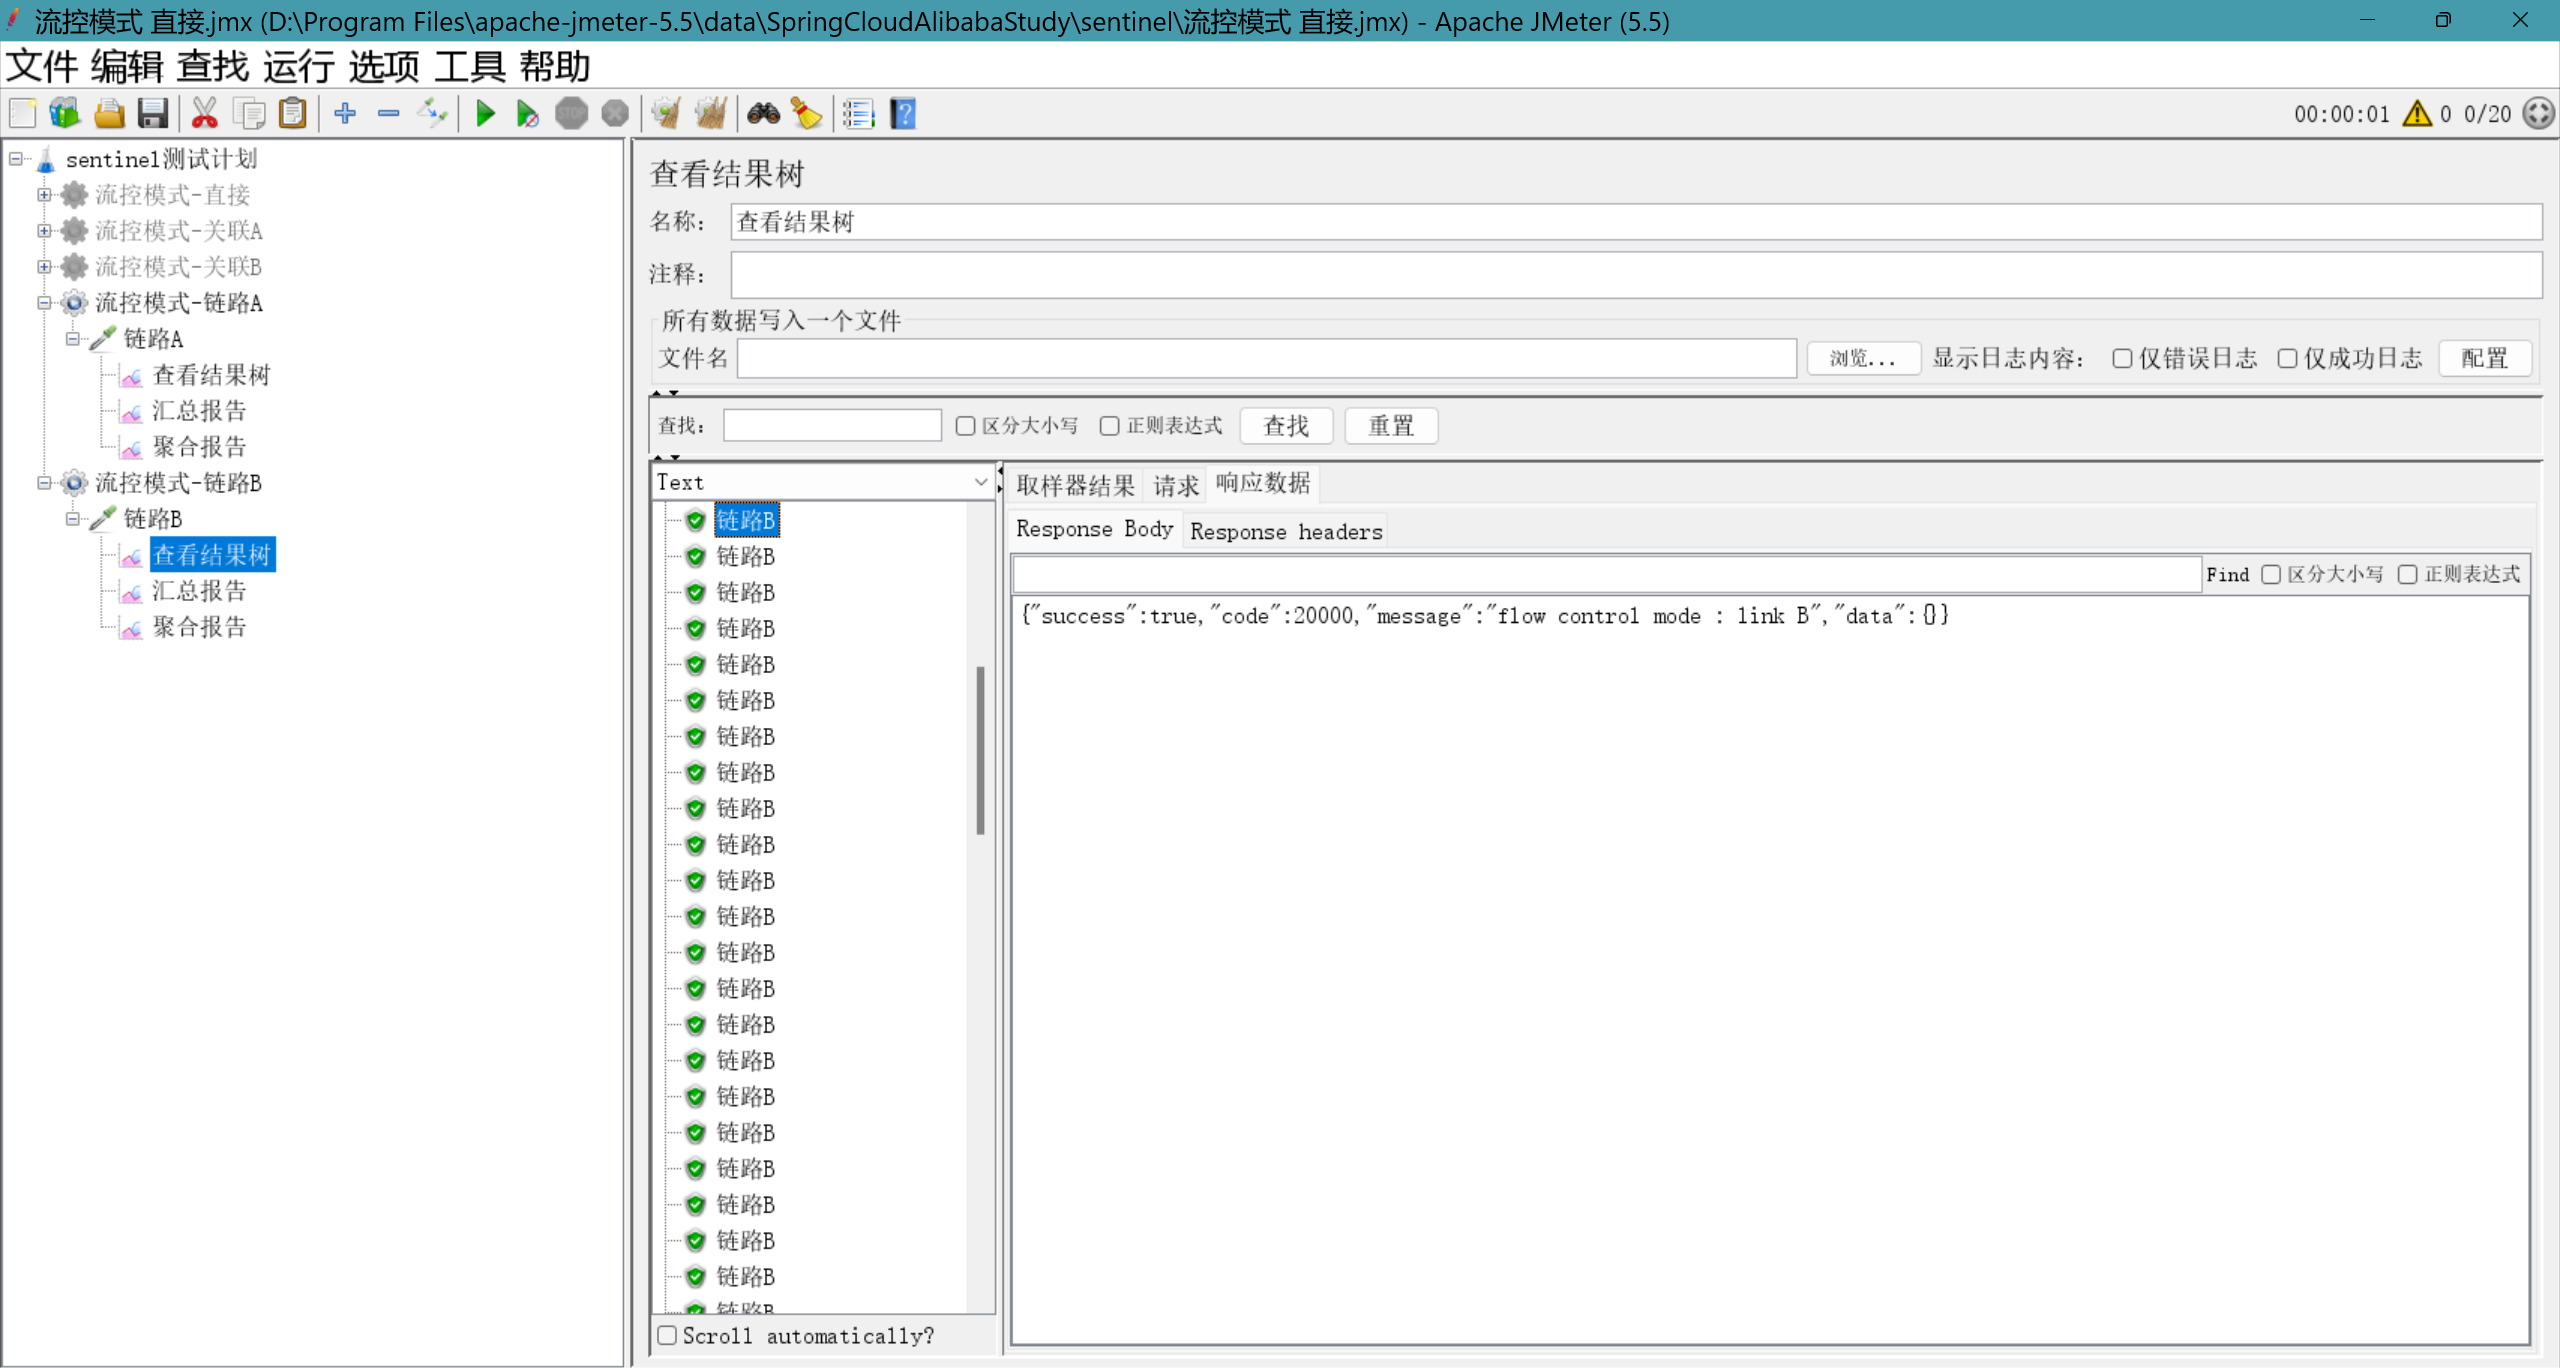Screen dimensions: 2560x1368
Task: Click the scissors Cut icon
Action: (x=204, y=114)
